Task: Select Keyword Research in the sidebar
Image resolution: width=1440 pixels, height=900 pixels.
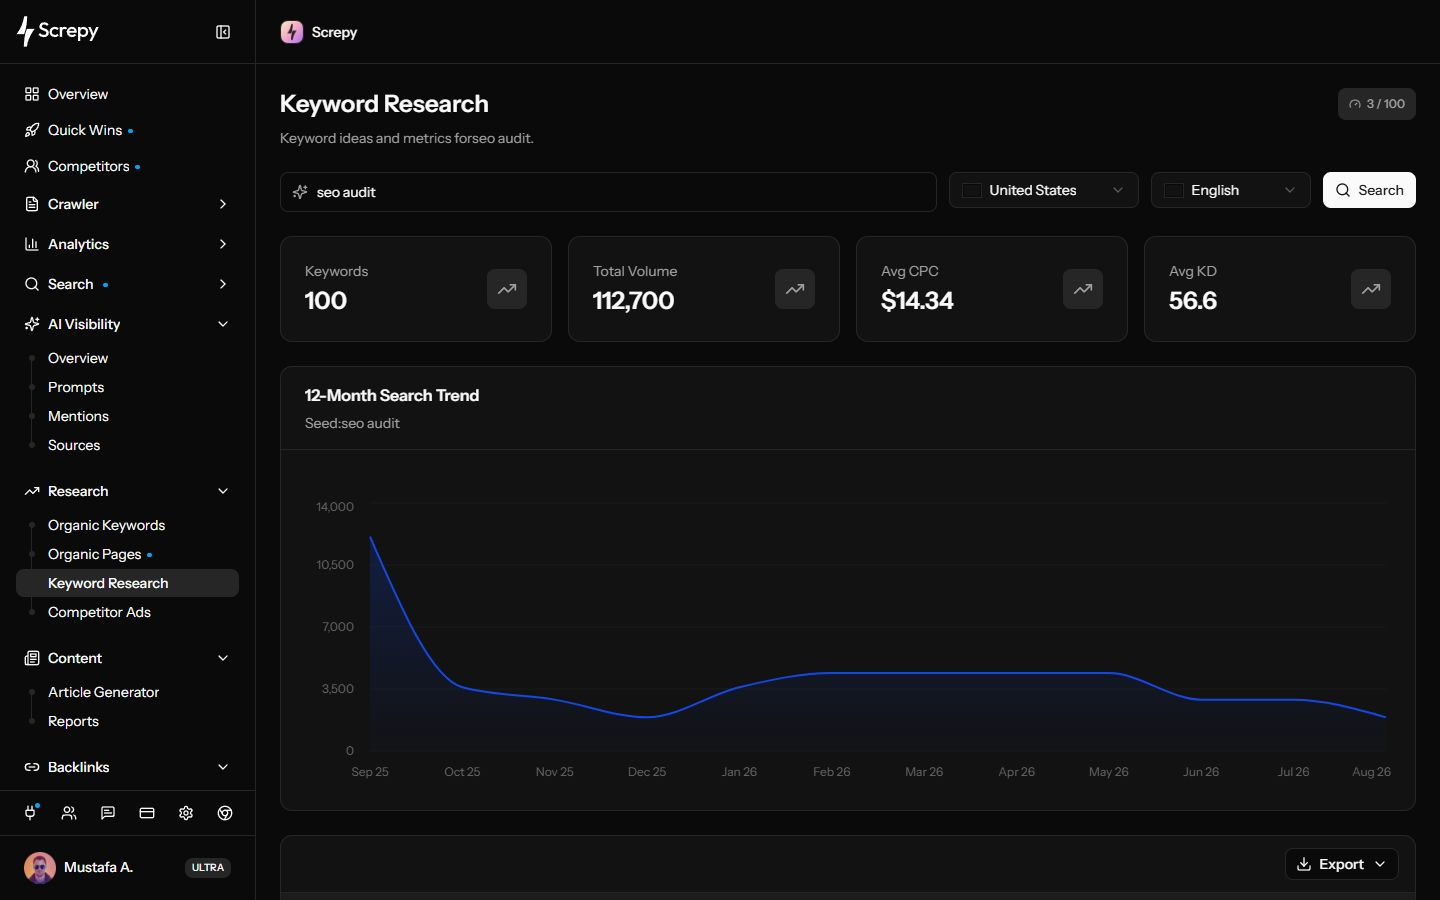Action: pos(127,583)
